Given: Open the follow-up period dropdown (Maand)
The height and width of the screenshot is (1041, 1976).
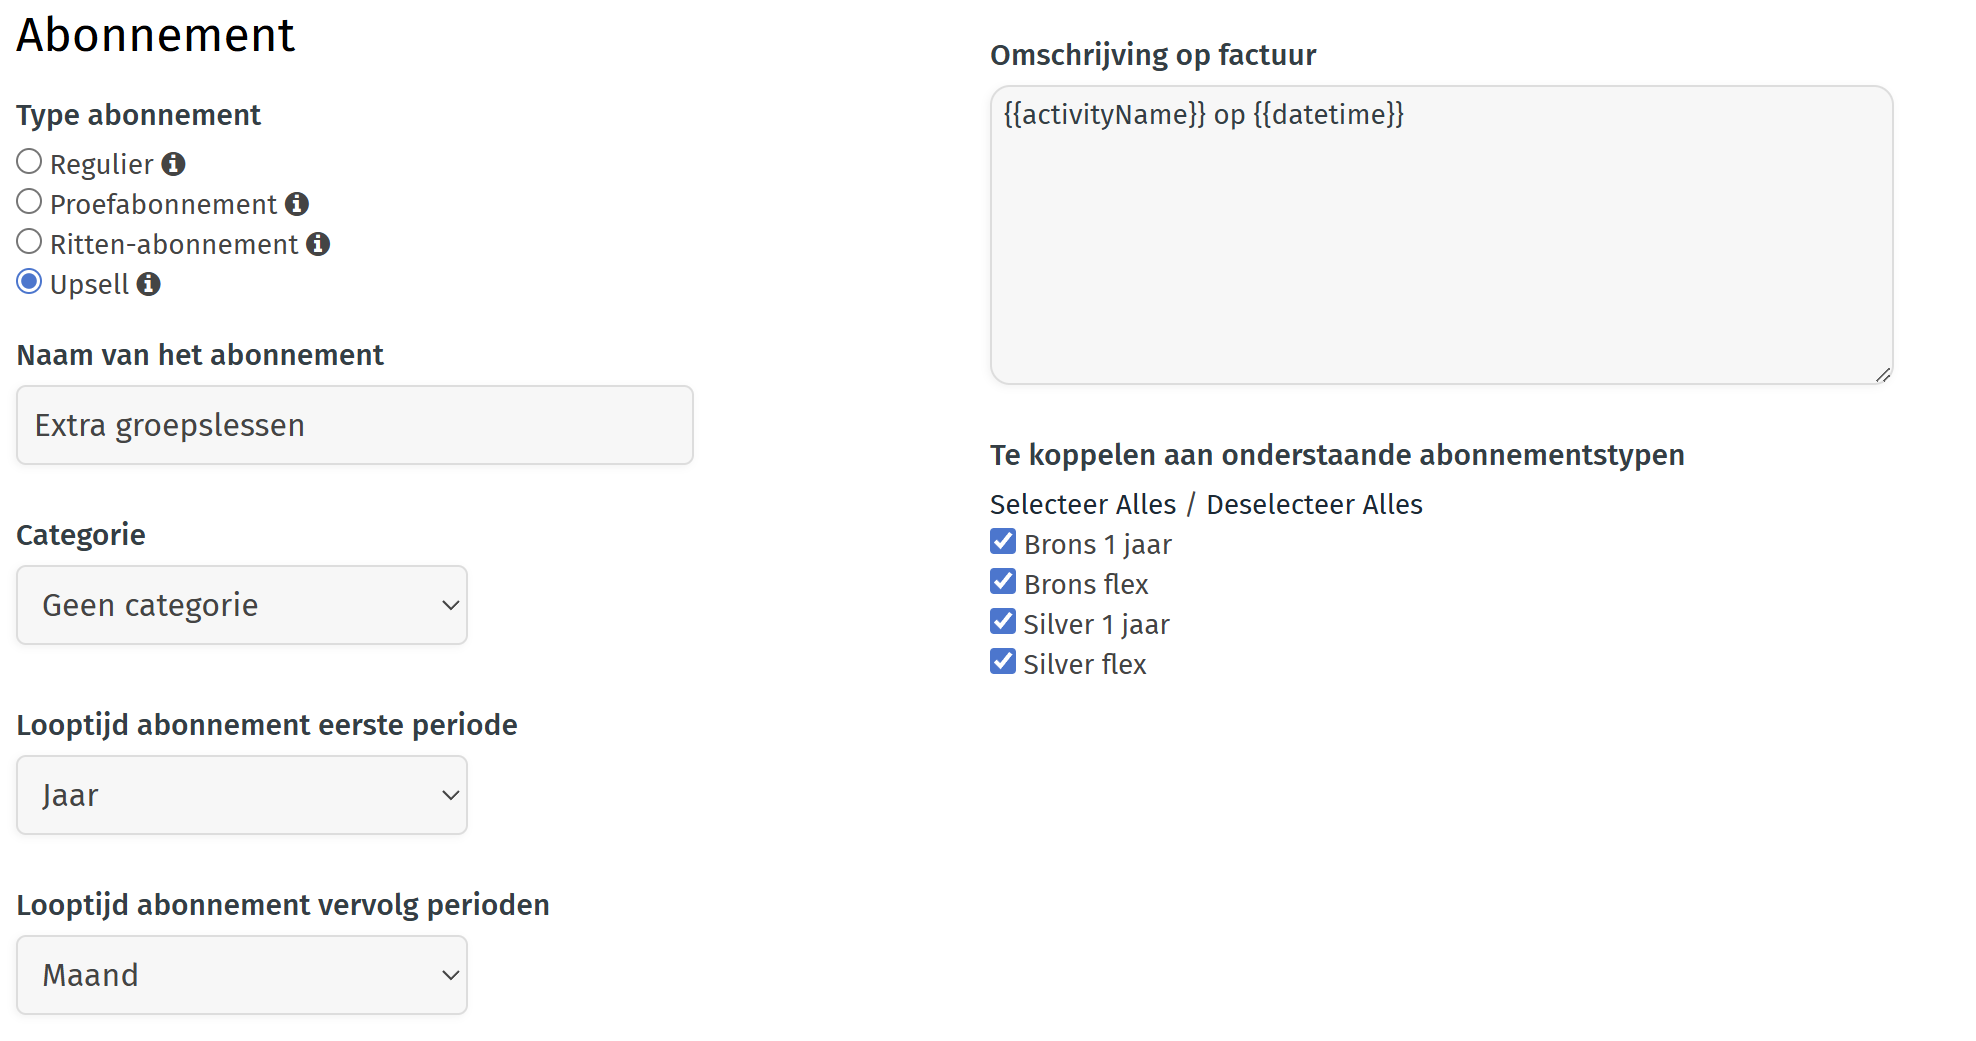Looking at the screenshot, I should click(242, 975).
